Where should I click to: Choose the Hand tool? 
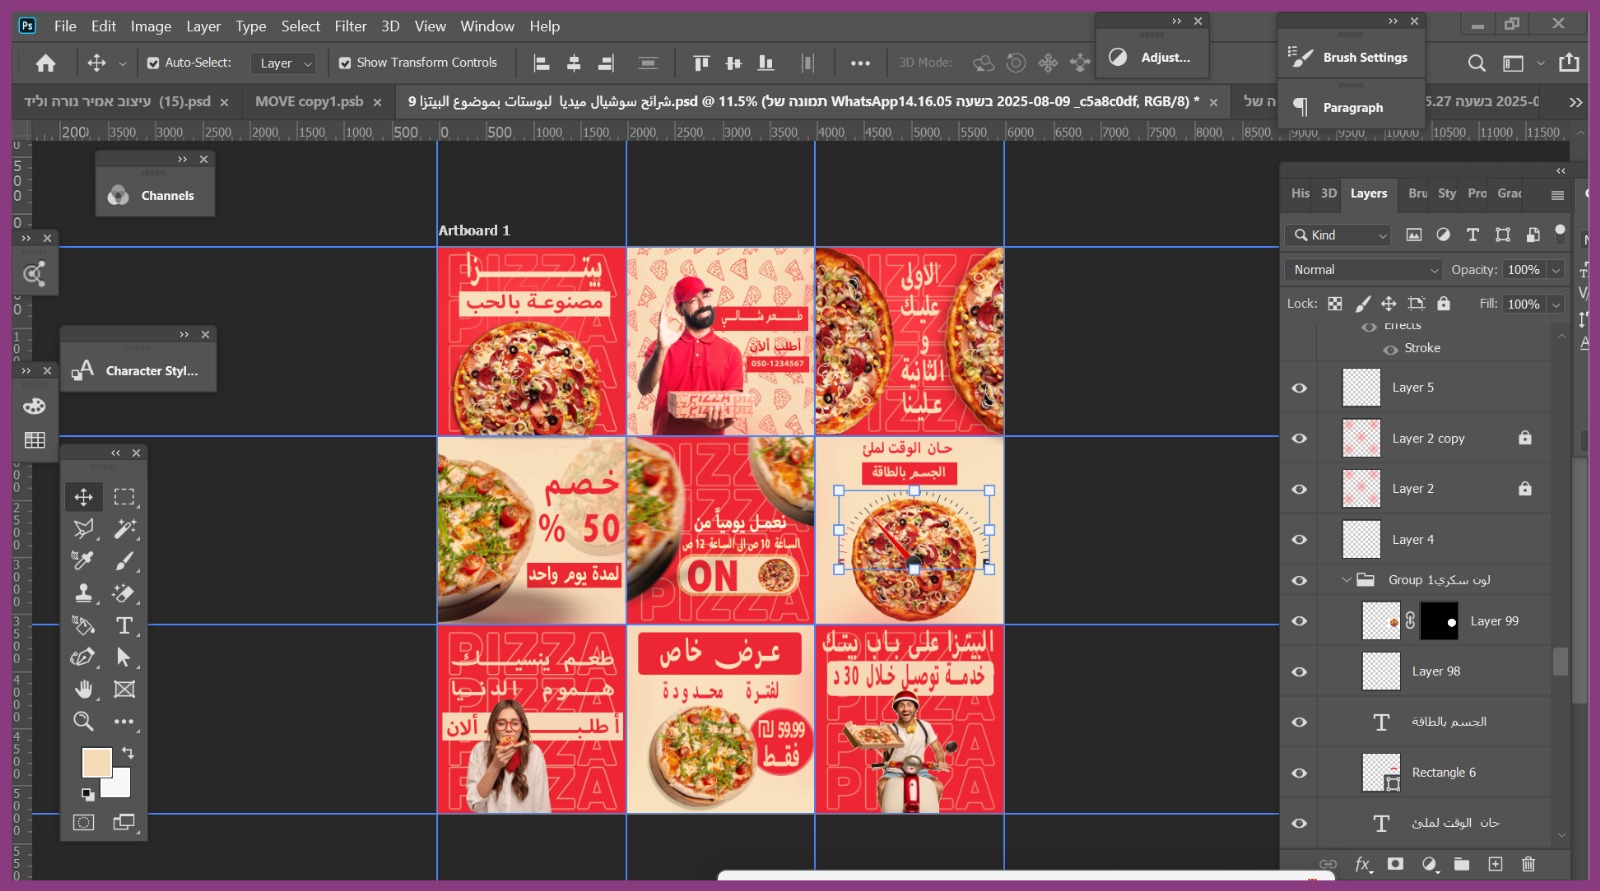(x=84, y=689)
